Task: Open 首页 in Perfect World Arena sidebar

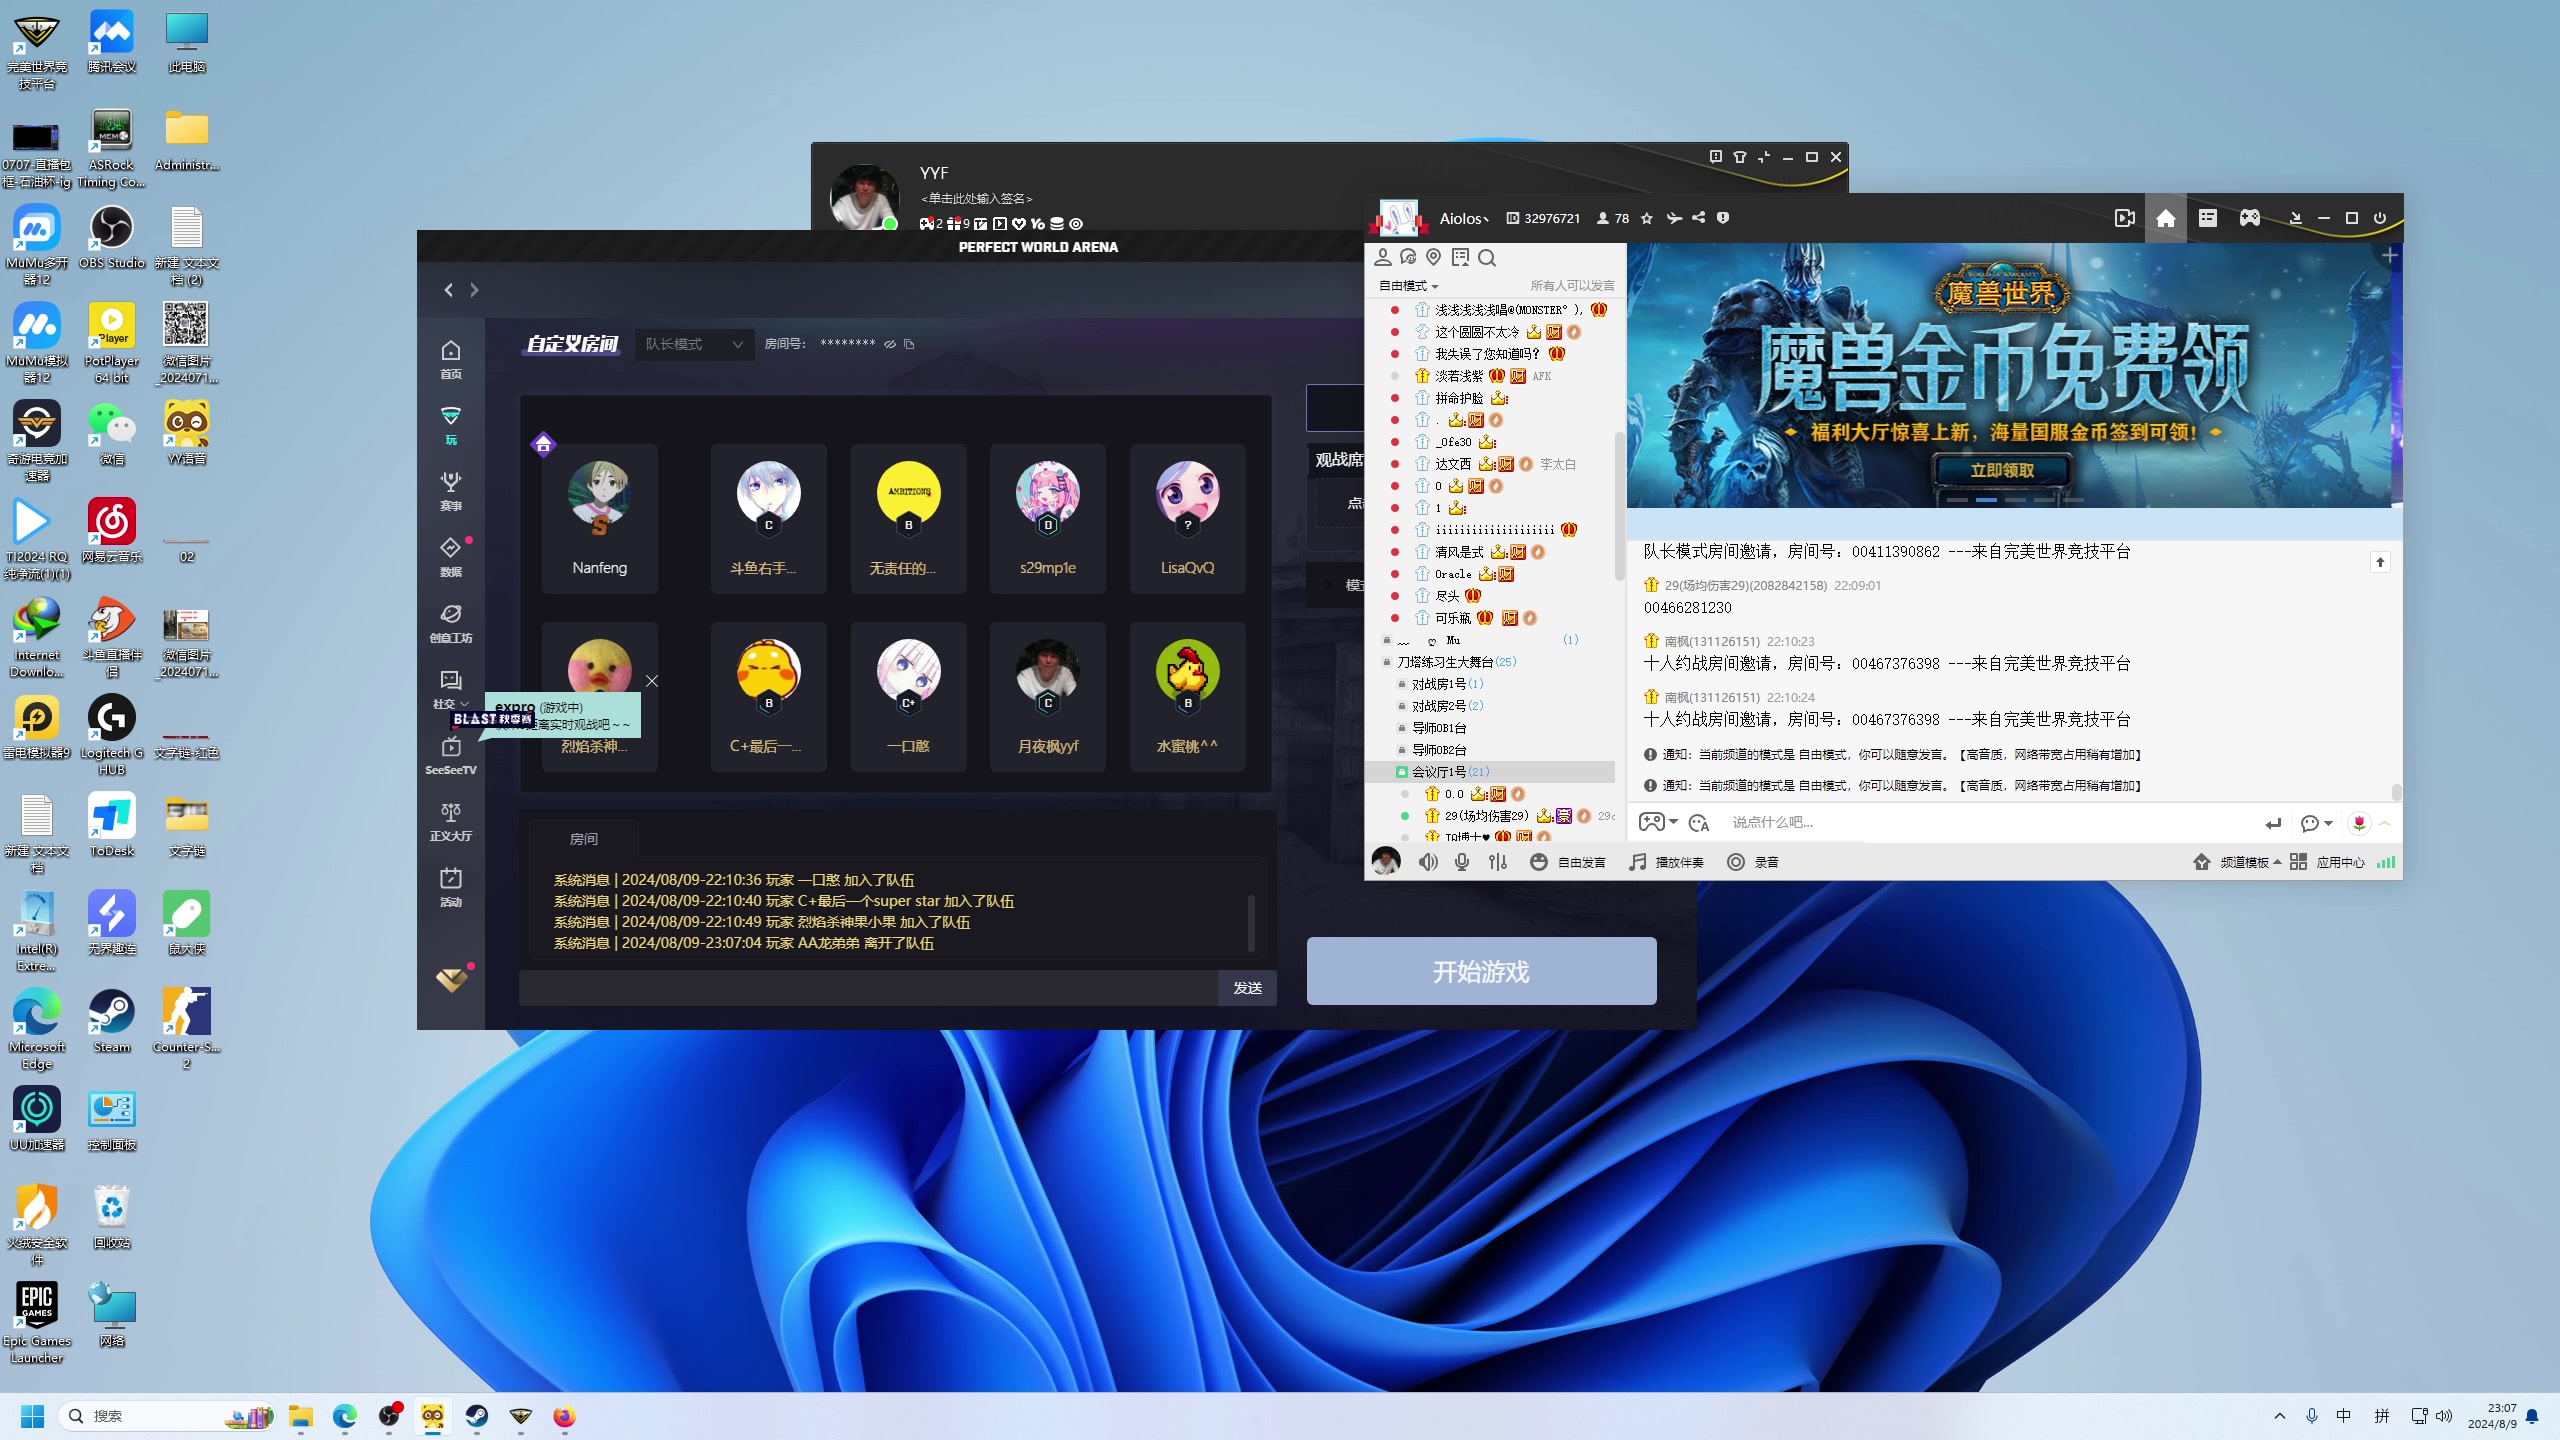Action: pos(451,359)
